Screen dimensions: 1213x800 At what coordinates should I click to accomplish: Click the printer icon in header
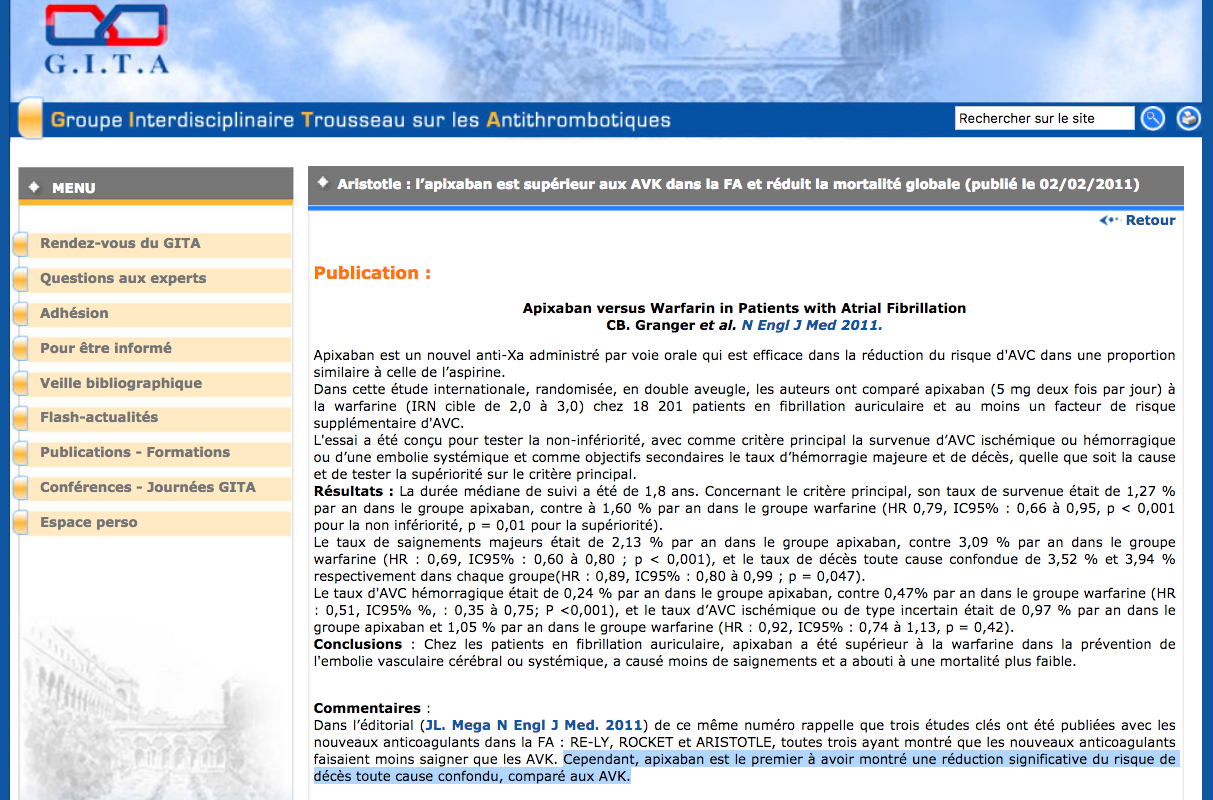1188,118
